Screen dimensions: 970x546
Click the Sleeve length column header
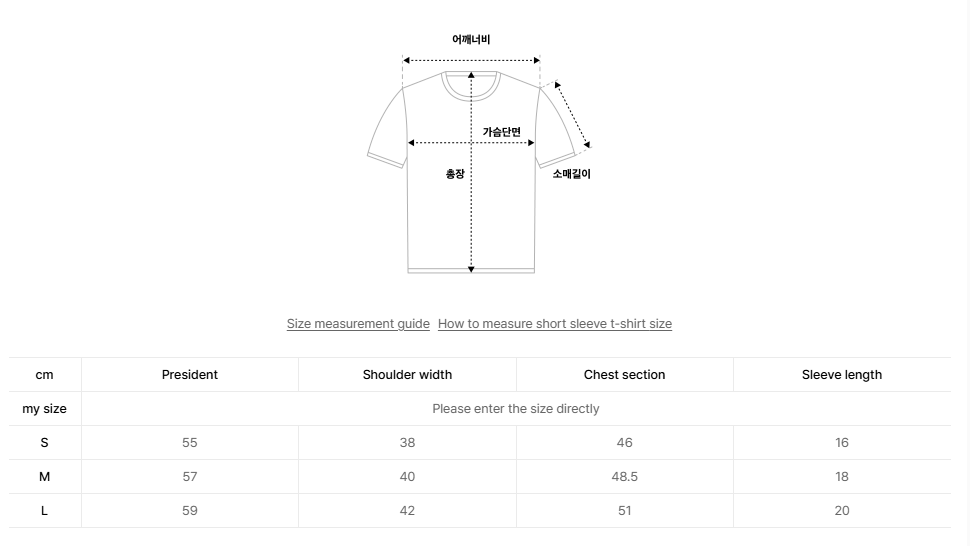(842, 375)
